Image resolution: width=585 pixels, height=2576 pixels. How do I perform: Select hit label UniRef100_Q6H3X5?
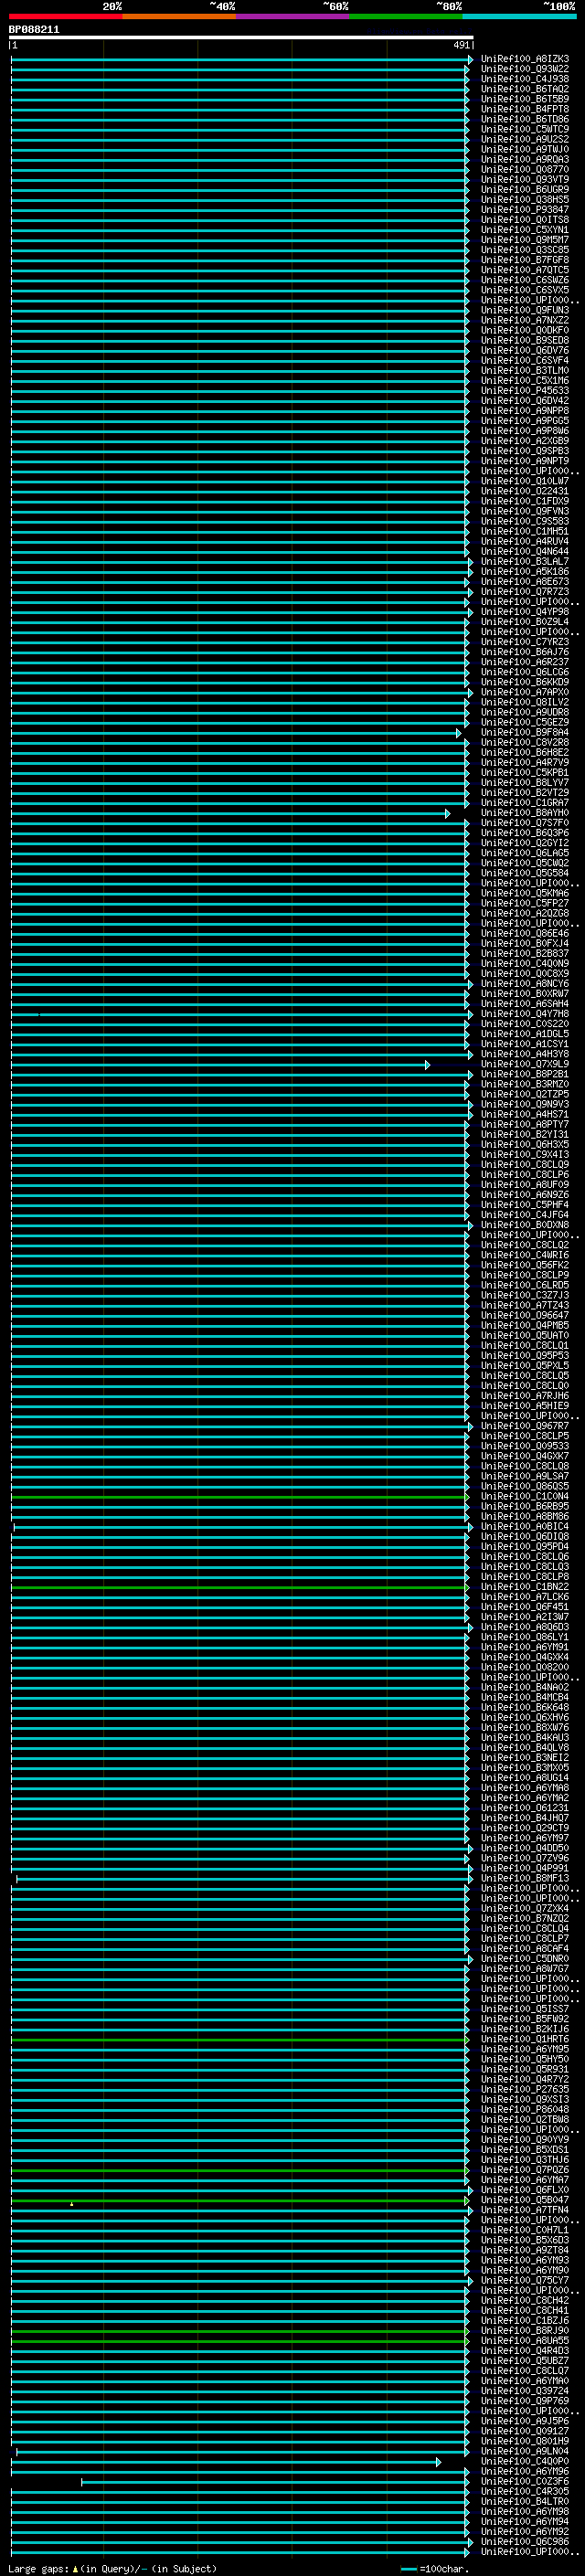pos(525,1145)
